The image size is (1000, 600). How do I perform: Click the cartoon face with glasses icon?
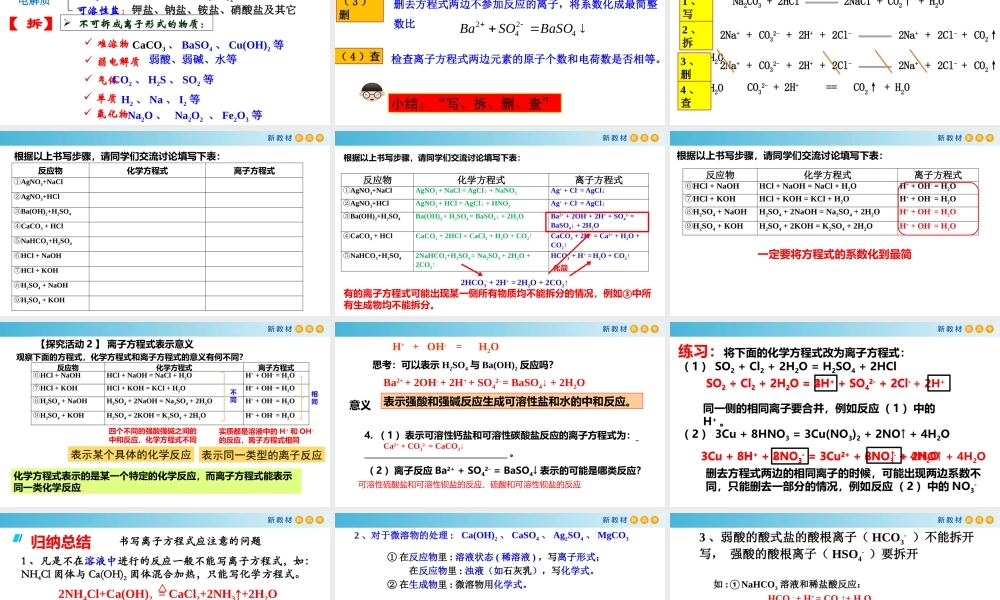[x=371, y=93]
